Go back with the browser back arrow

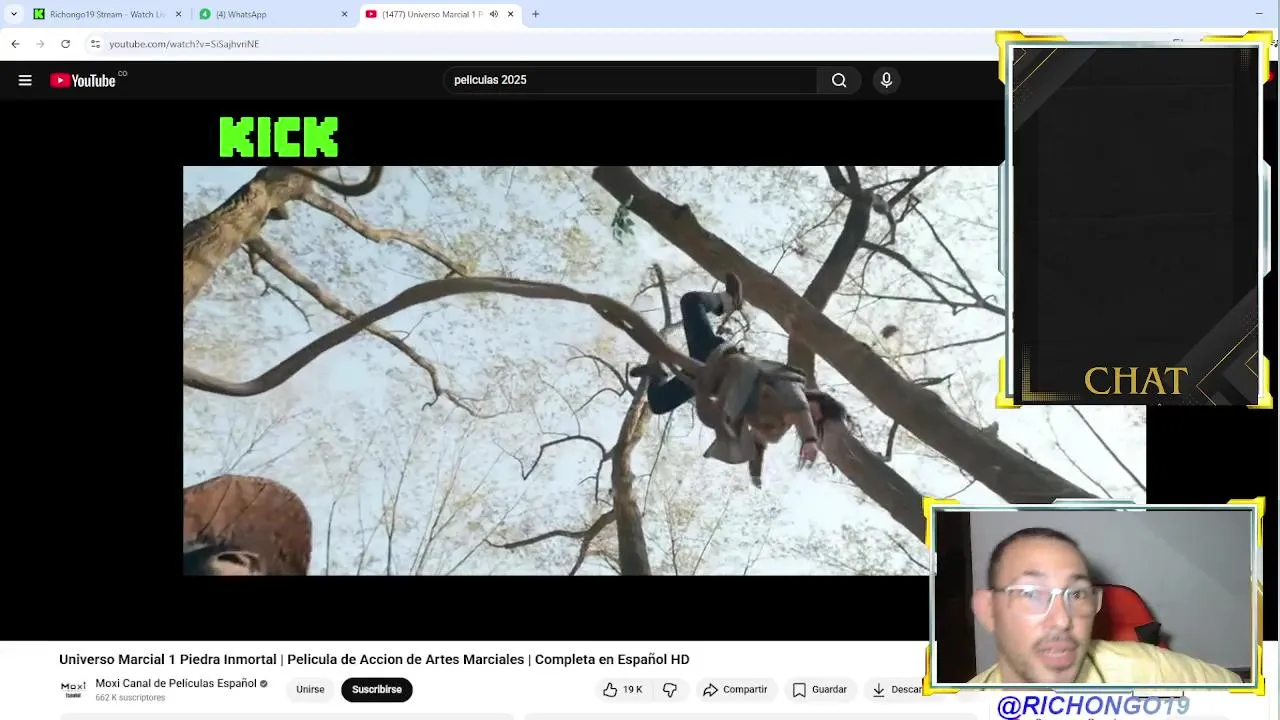coord(15,44)
